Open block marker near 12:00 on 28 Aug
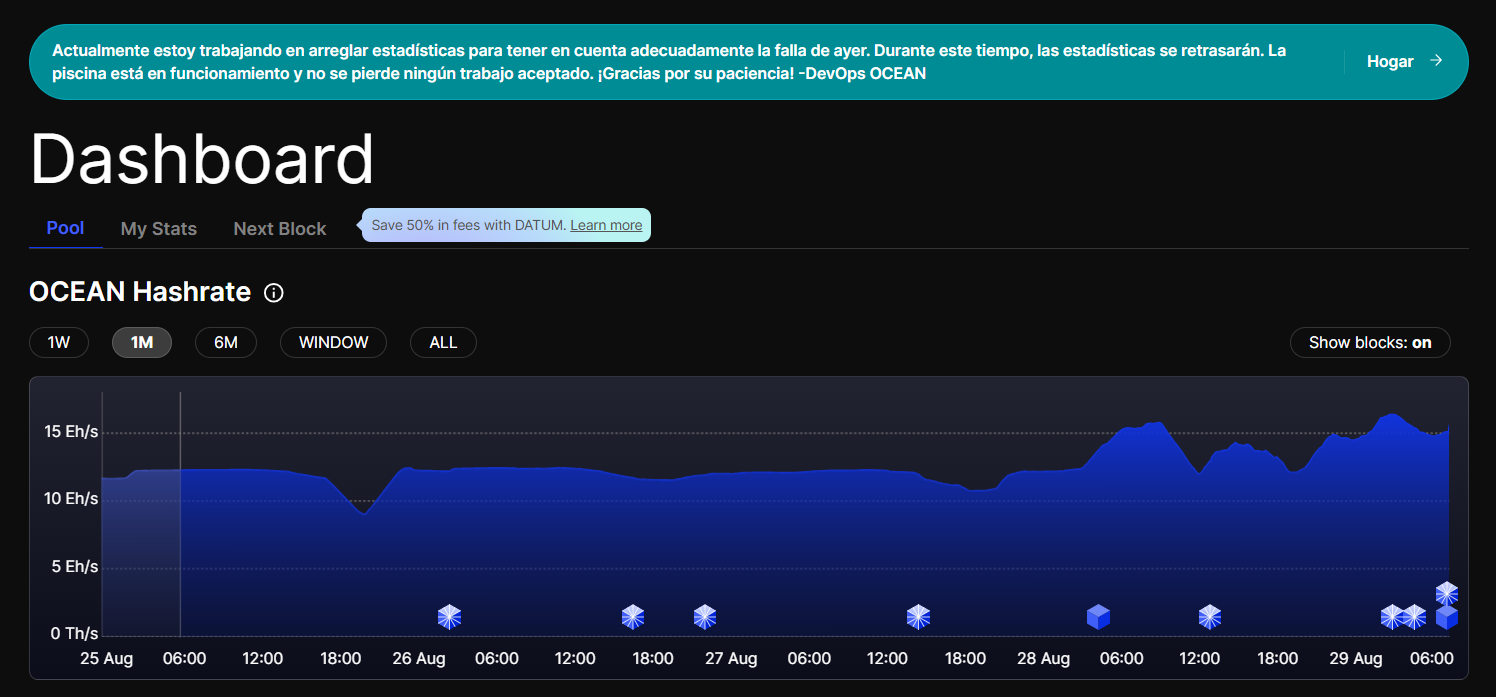This screenshot has height=697, width=1496. pos(1210,617)
